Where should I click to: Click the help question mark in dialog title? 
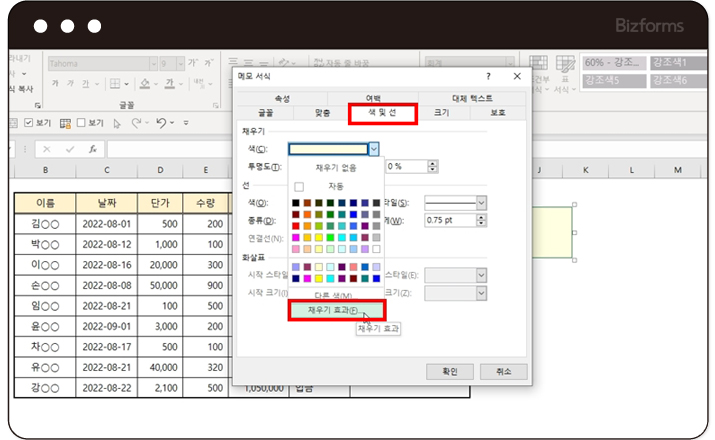coord(488,76)
